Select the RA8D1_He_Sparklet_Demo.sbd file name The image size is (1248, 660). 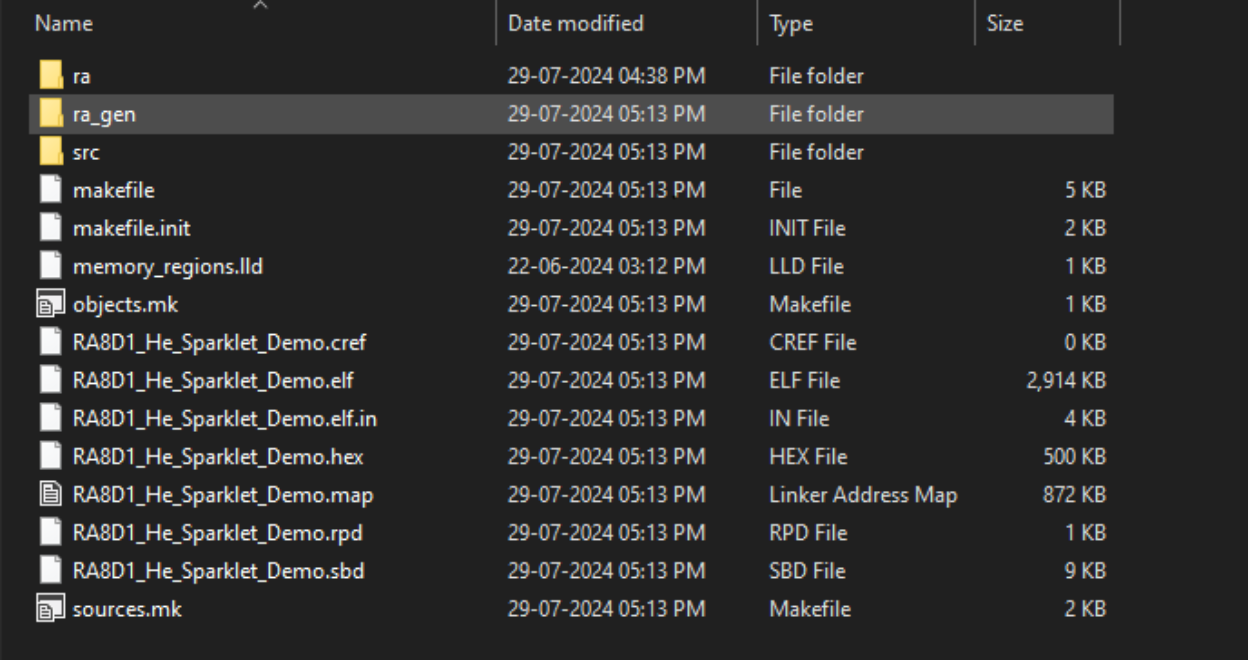pos(218,570)
